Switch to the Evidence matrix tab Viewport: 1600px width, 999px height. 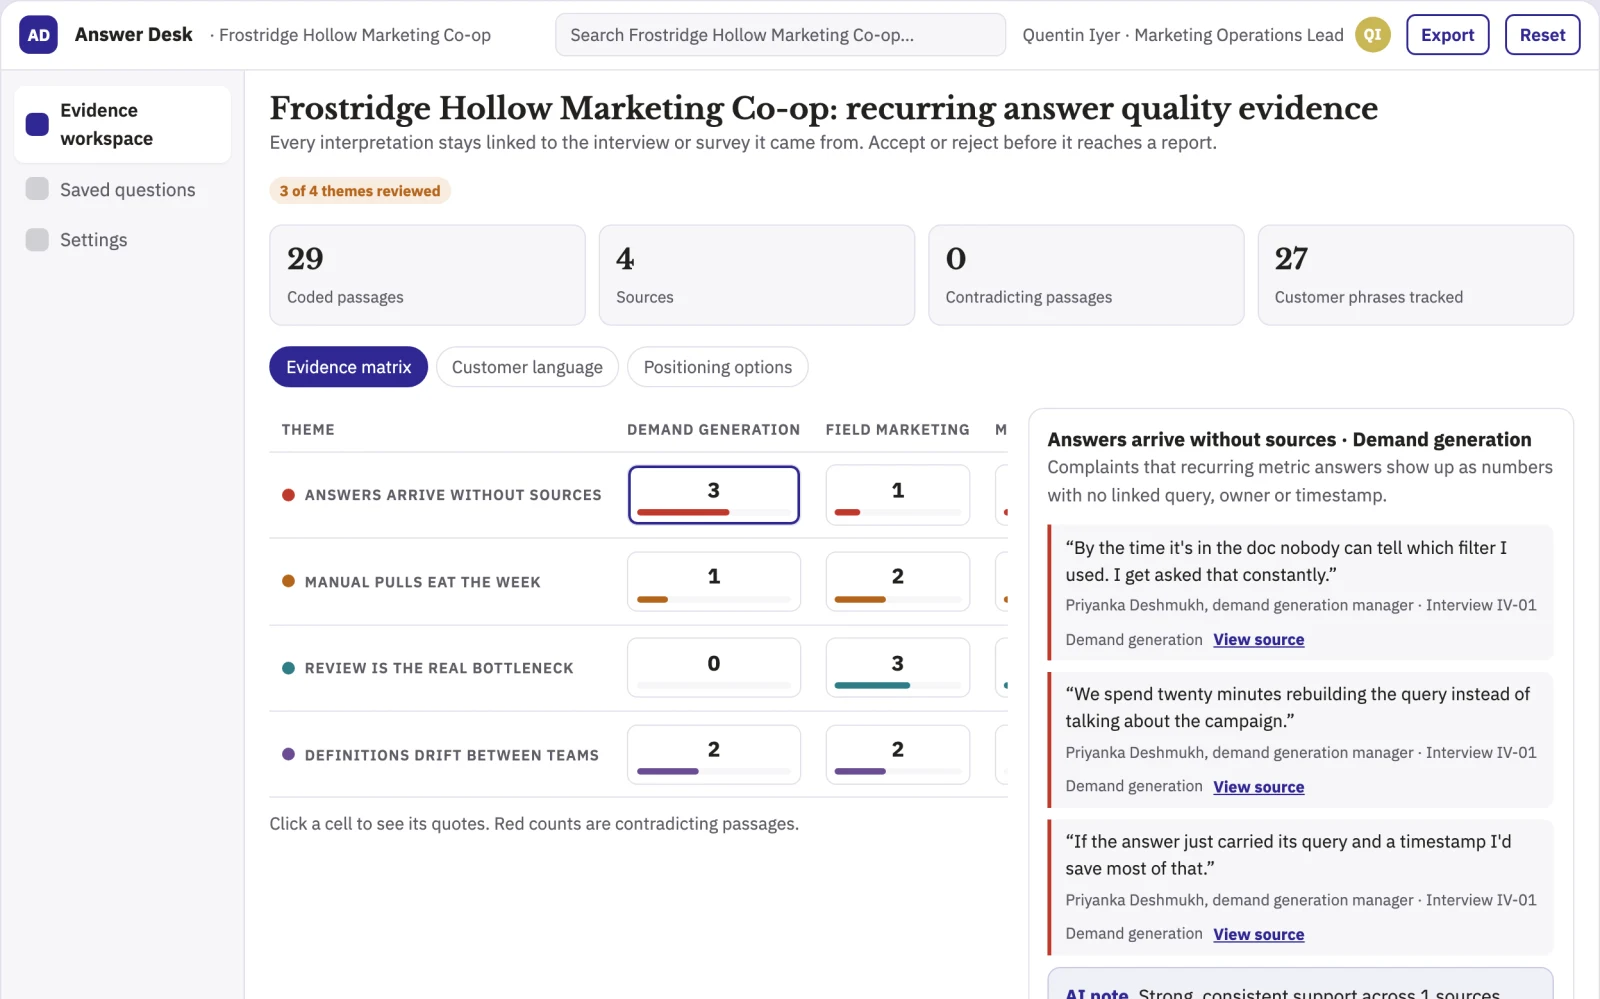click(x=348, y=367)
